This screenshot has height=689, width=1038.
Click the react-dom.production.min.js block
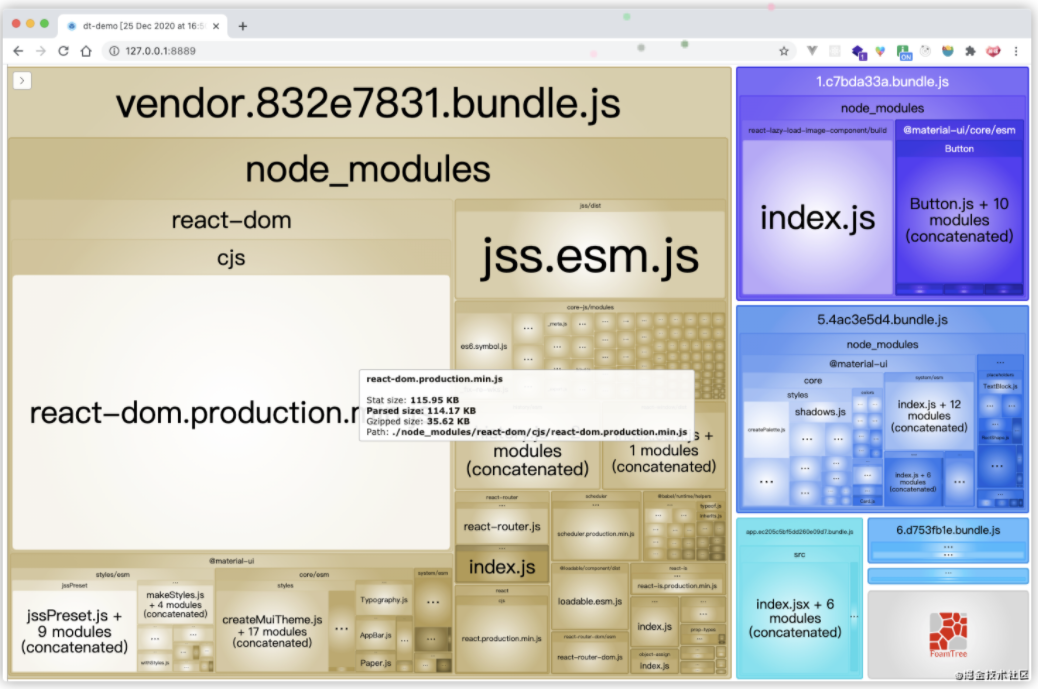point(231,412)
